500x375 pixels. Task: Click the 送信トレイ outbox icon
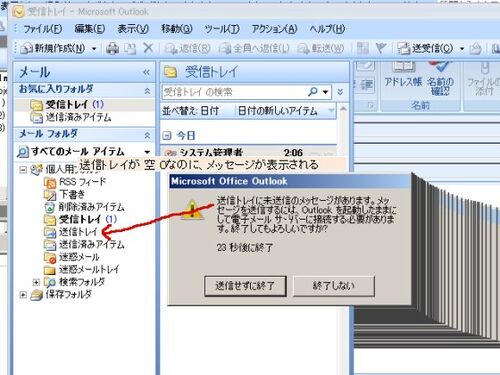click(x=50, y=232)
